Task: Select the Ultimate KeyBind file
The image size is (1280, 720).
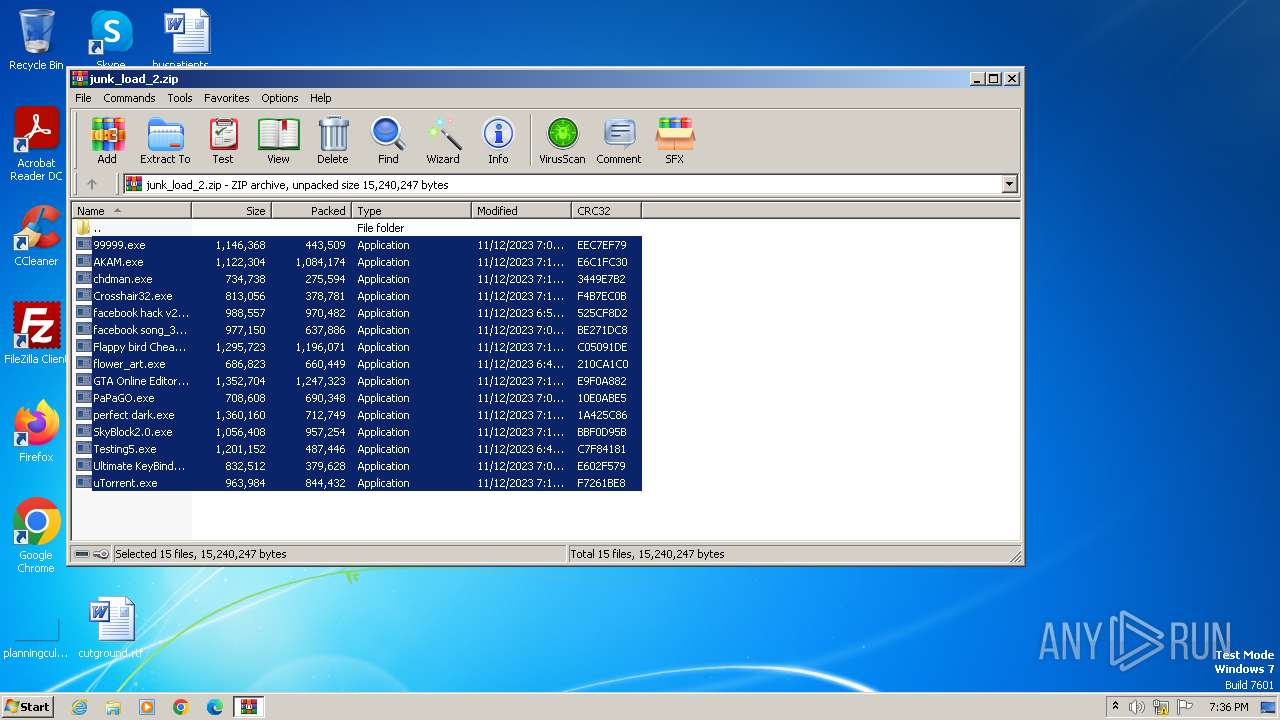Action: pos(358,466)
